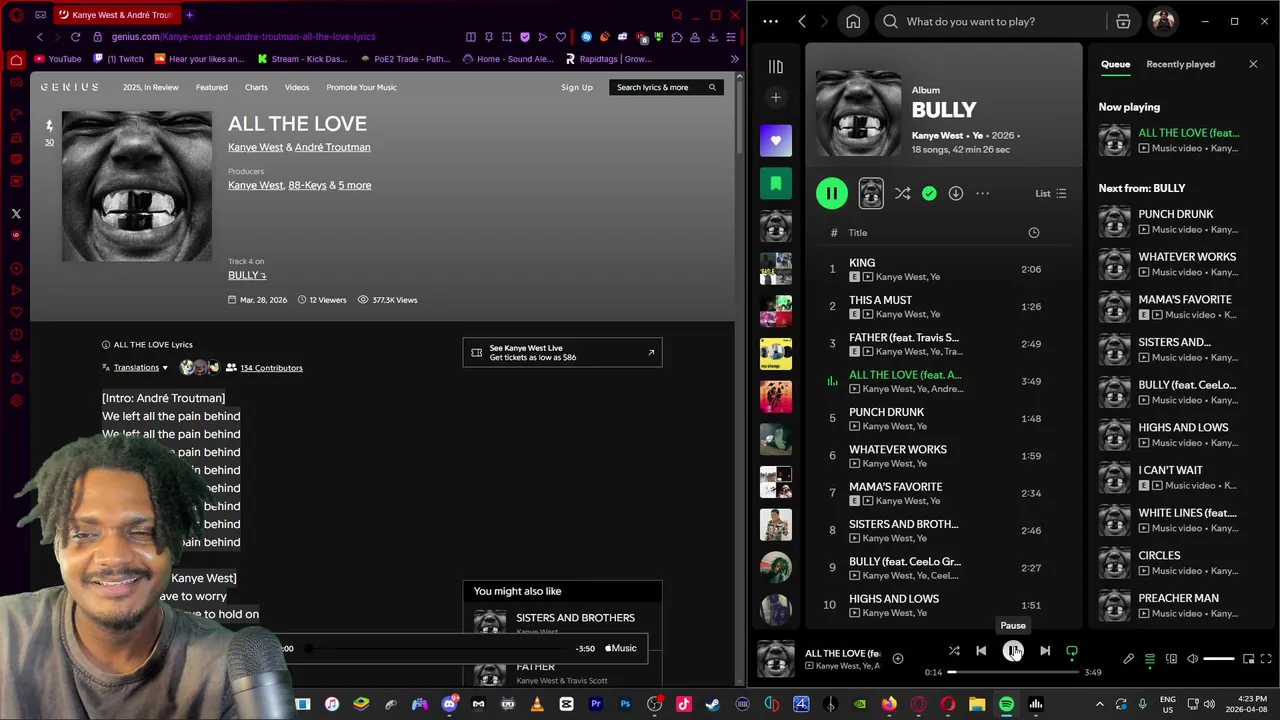Open Videos in the Genius nav
The image size is (1280, 720).
click(297, 87)
